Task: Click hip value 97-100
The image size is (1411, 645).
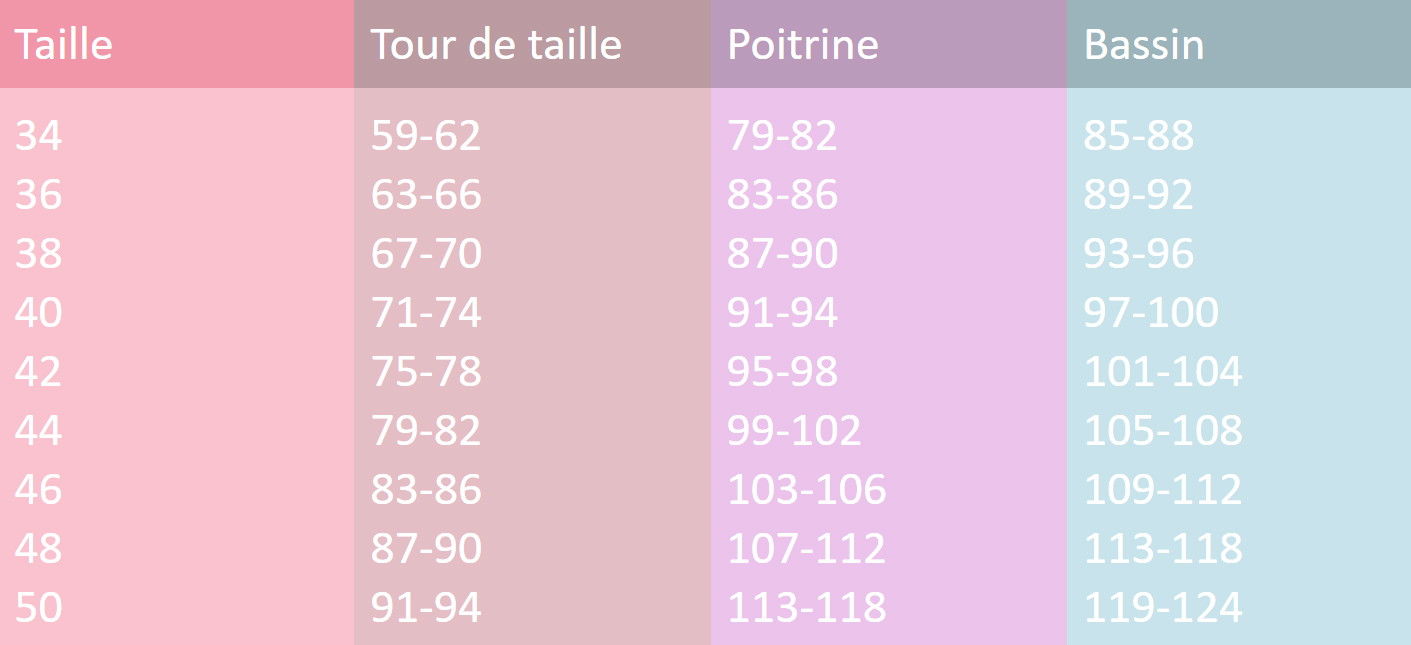Action: pyautogui.click(x=1151, y=313)
